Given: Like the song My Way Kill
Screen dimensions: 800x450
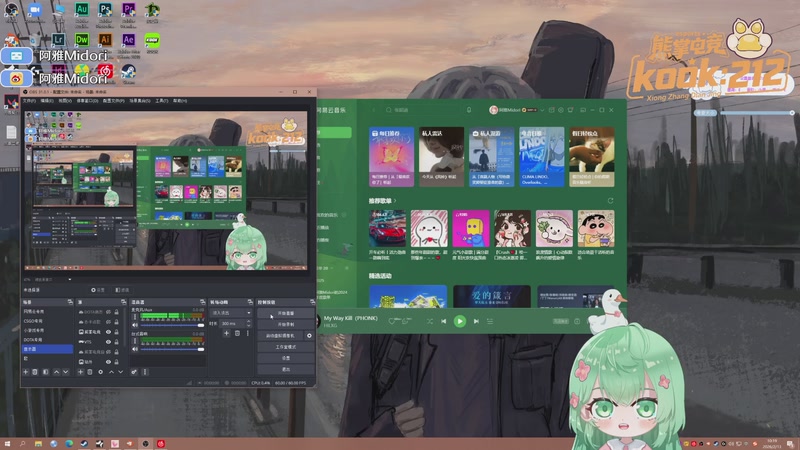Looking at the screenshot, I should click(x=392, y=321).
